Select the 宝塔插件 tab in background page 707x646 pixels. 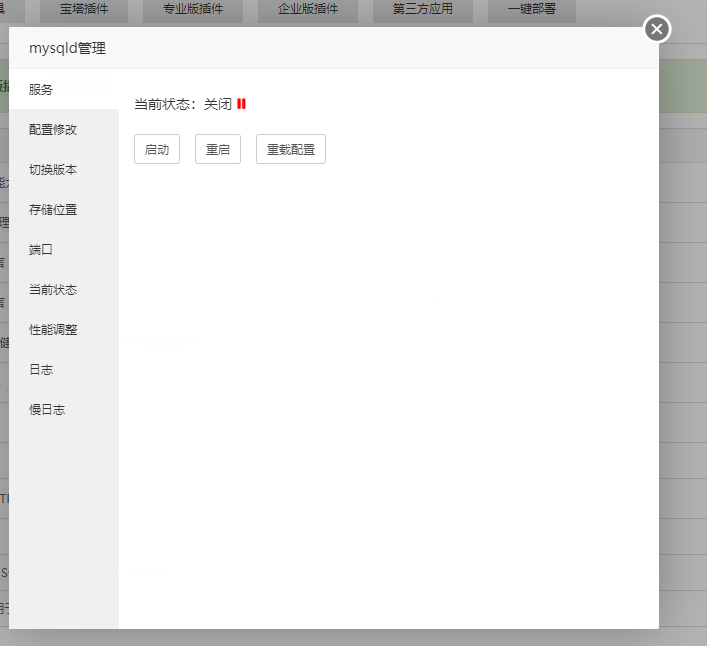[x=84, y=10]
